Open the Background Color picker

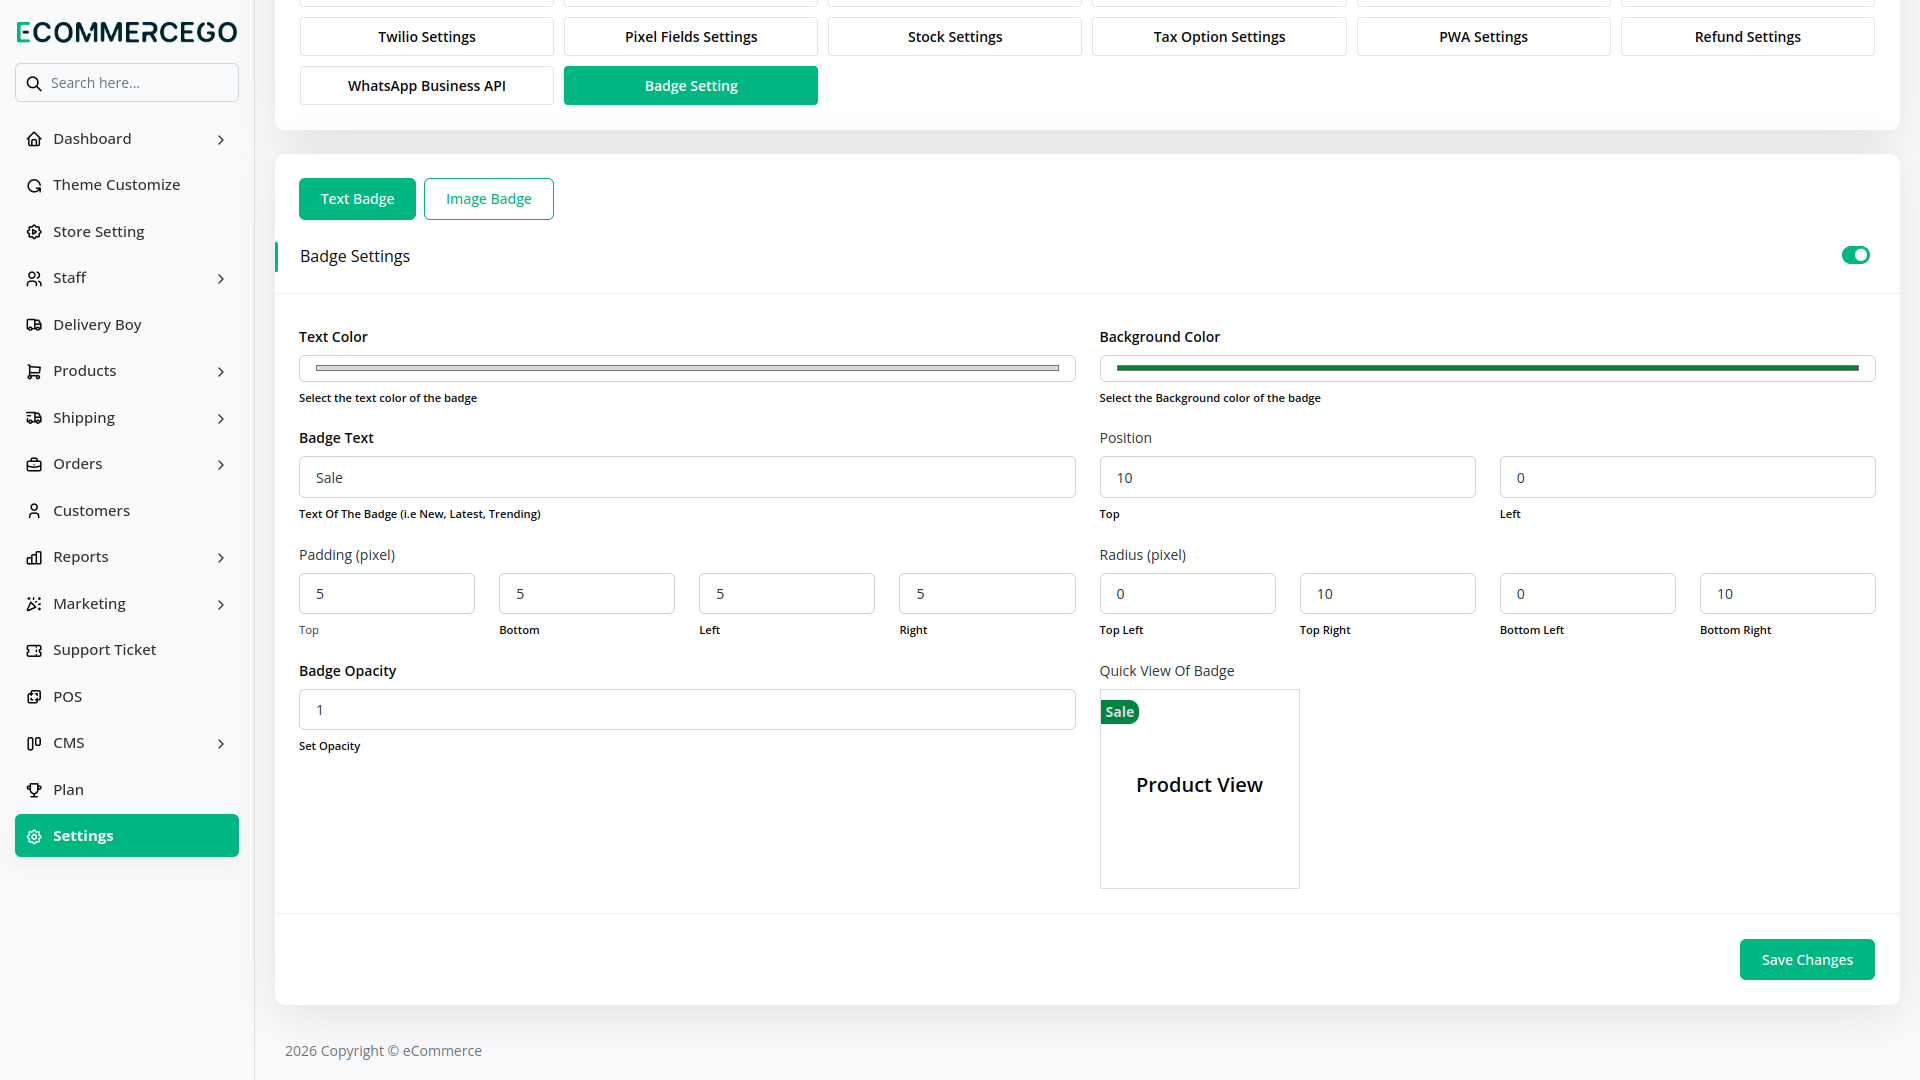(x=1487, y=369)
